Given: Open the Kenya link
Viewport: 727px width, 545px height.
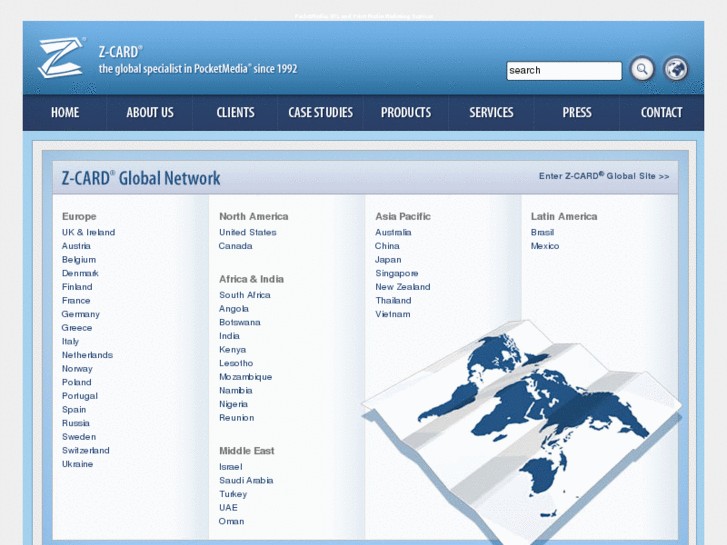Looking at the screenshot, I should coord(232,350).
